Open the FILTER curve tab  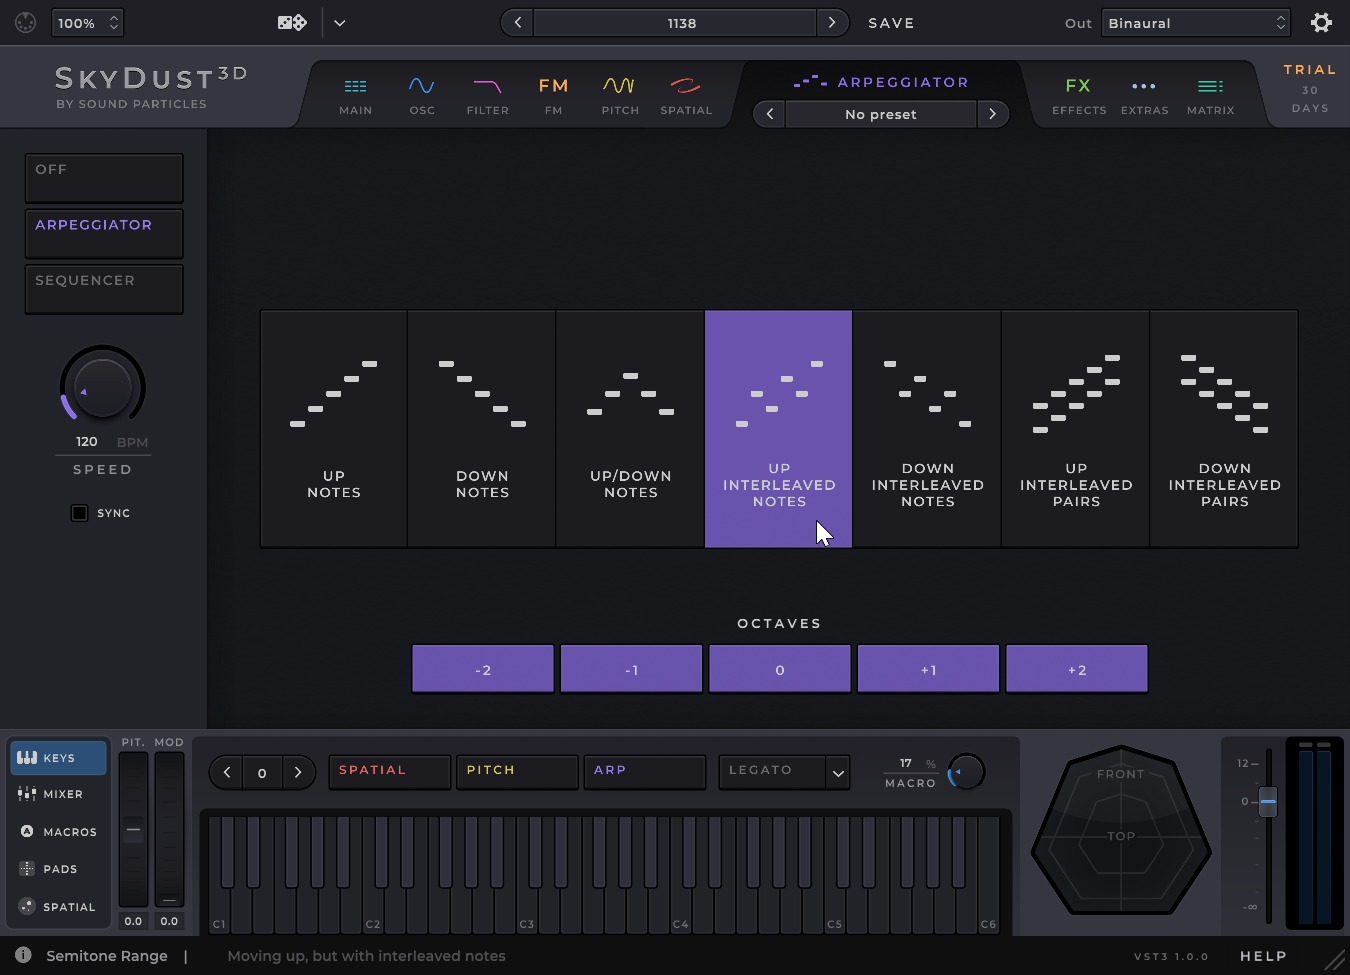point(488,96)
